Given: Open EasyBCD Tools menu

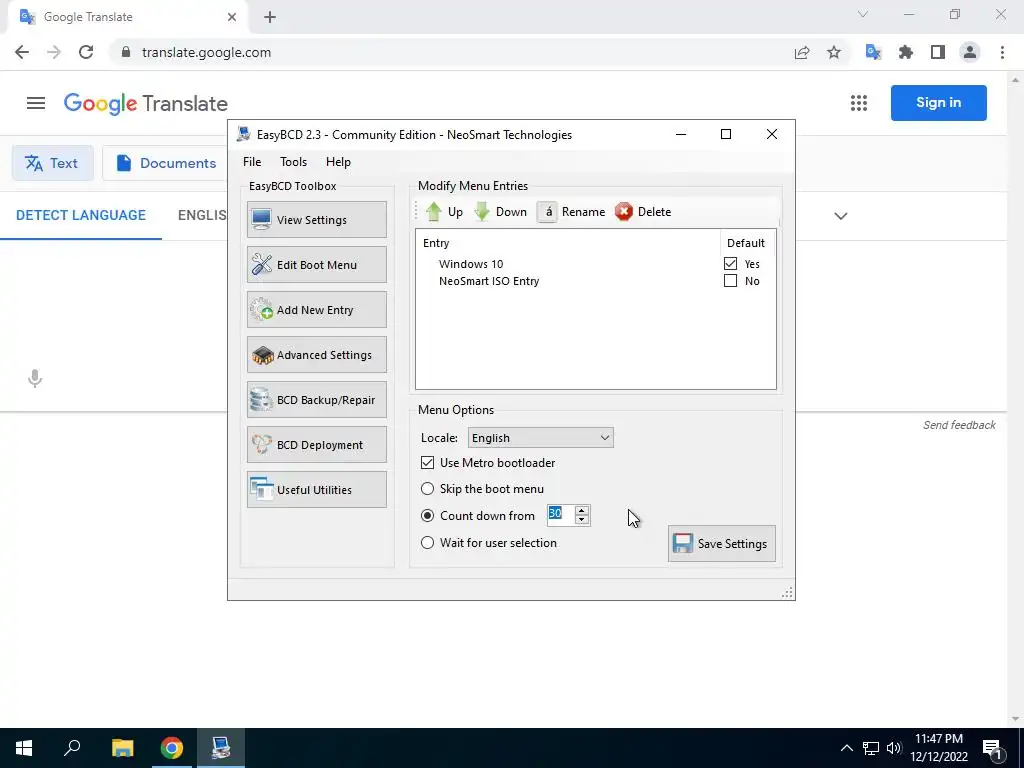Looking at the screenshot, I should pos(293,162).
